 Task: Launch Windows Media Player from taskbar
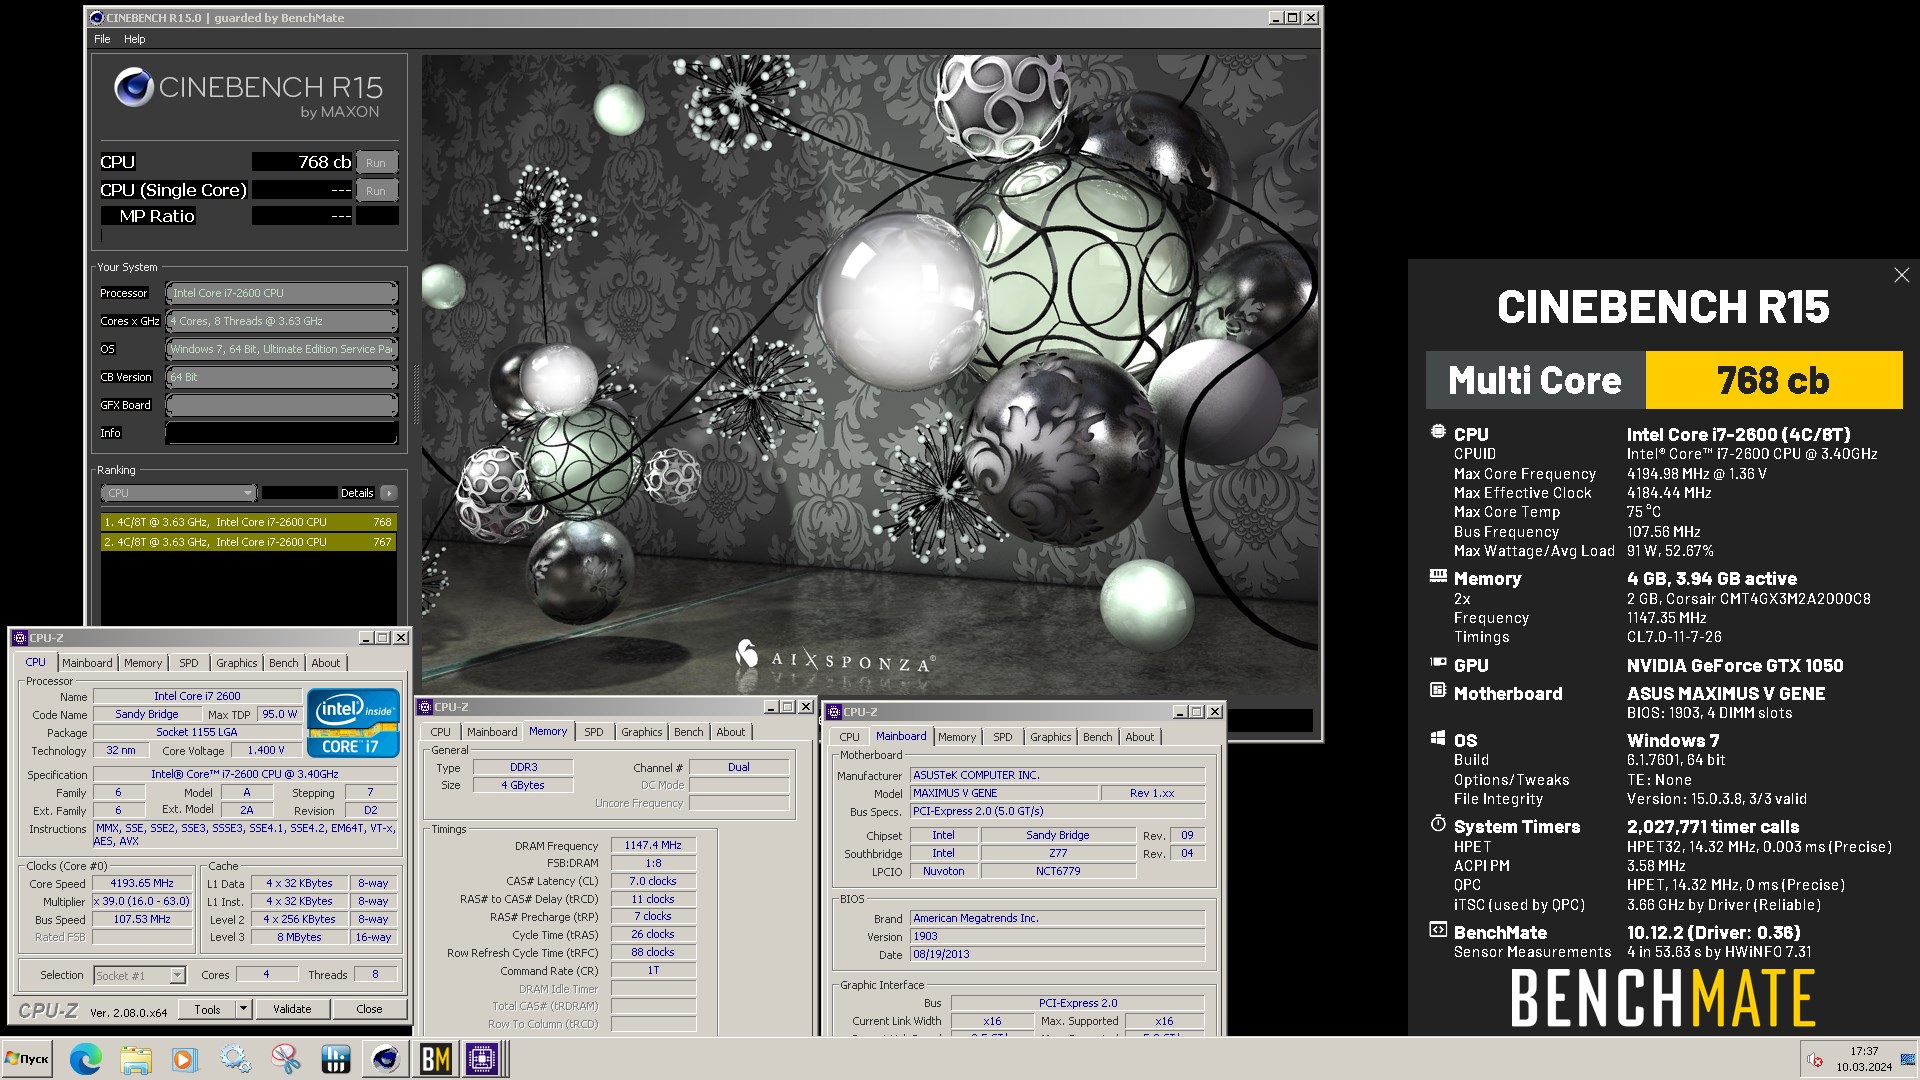click(x=184, y=1059)
